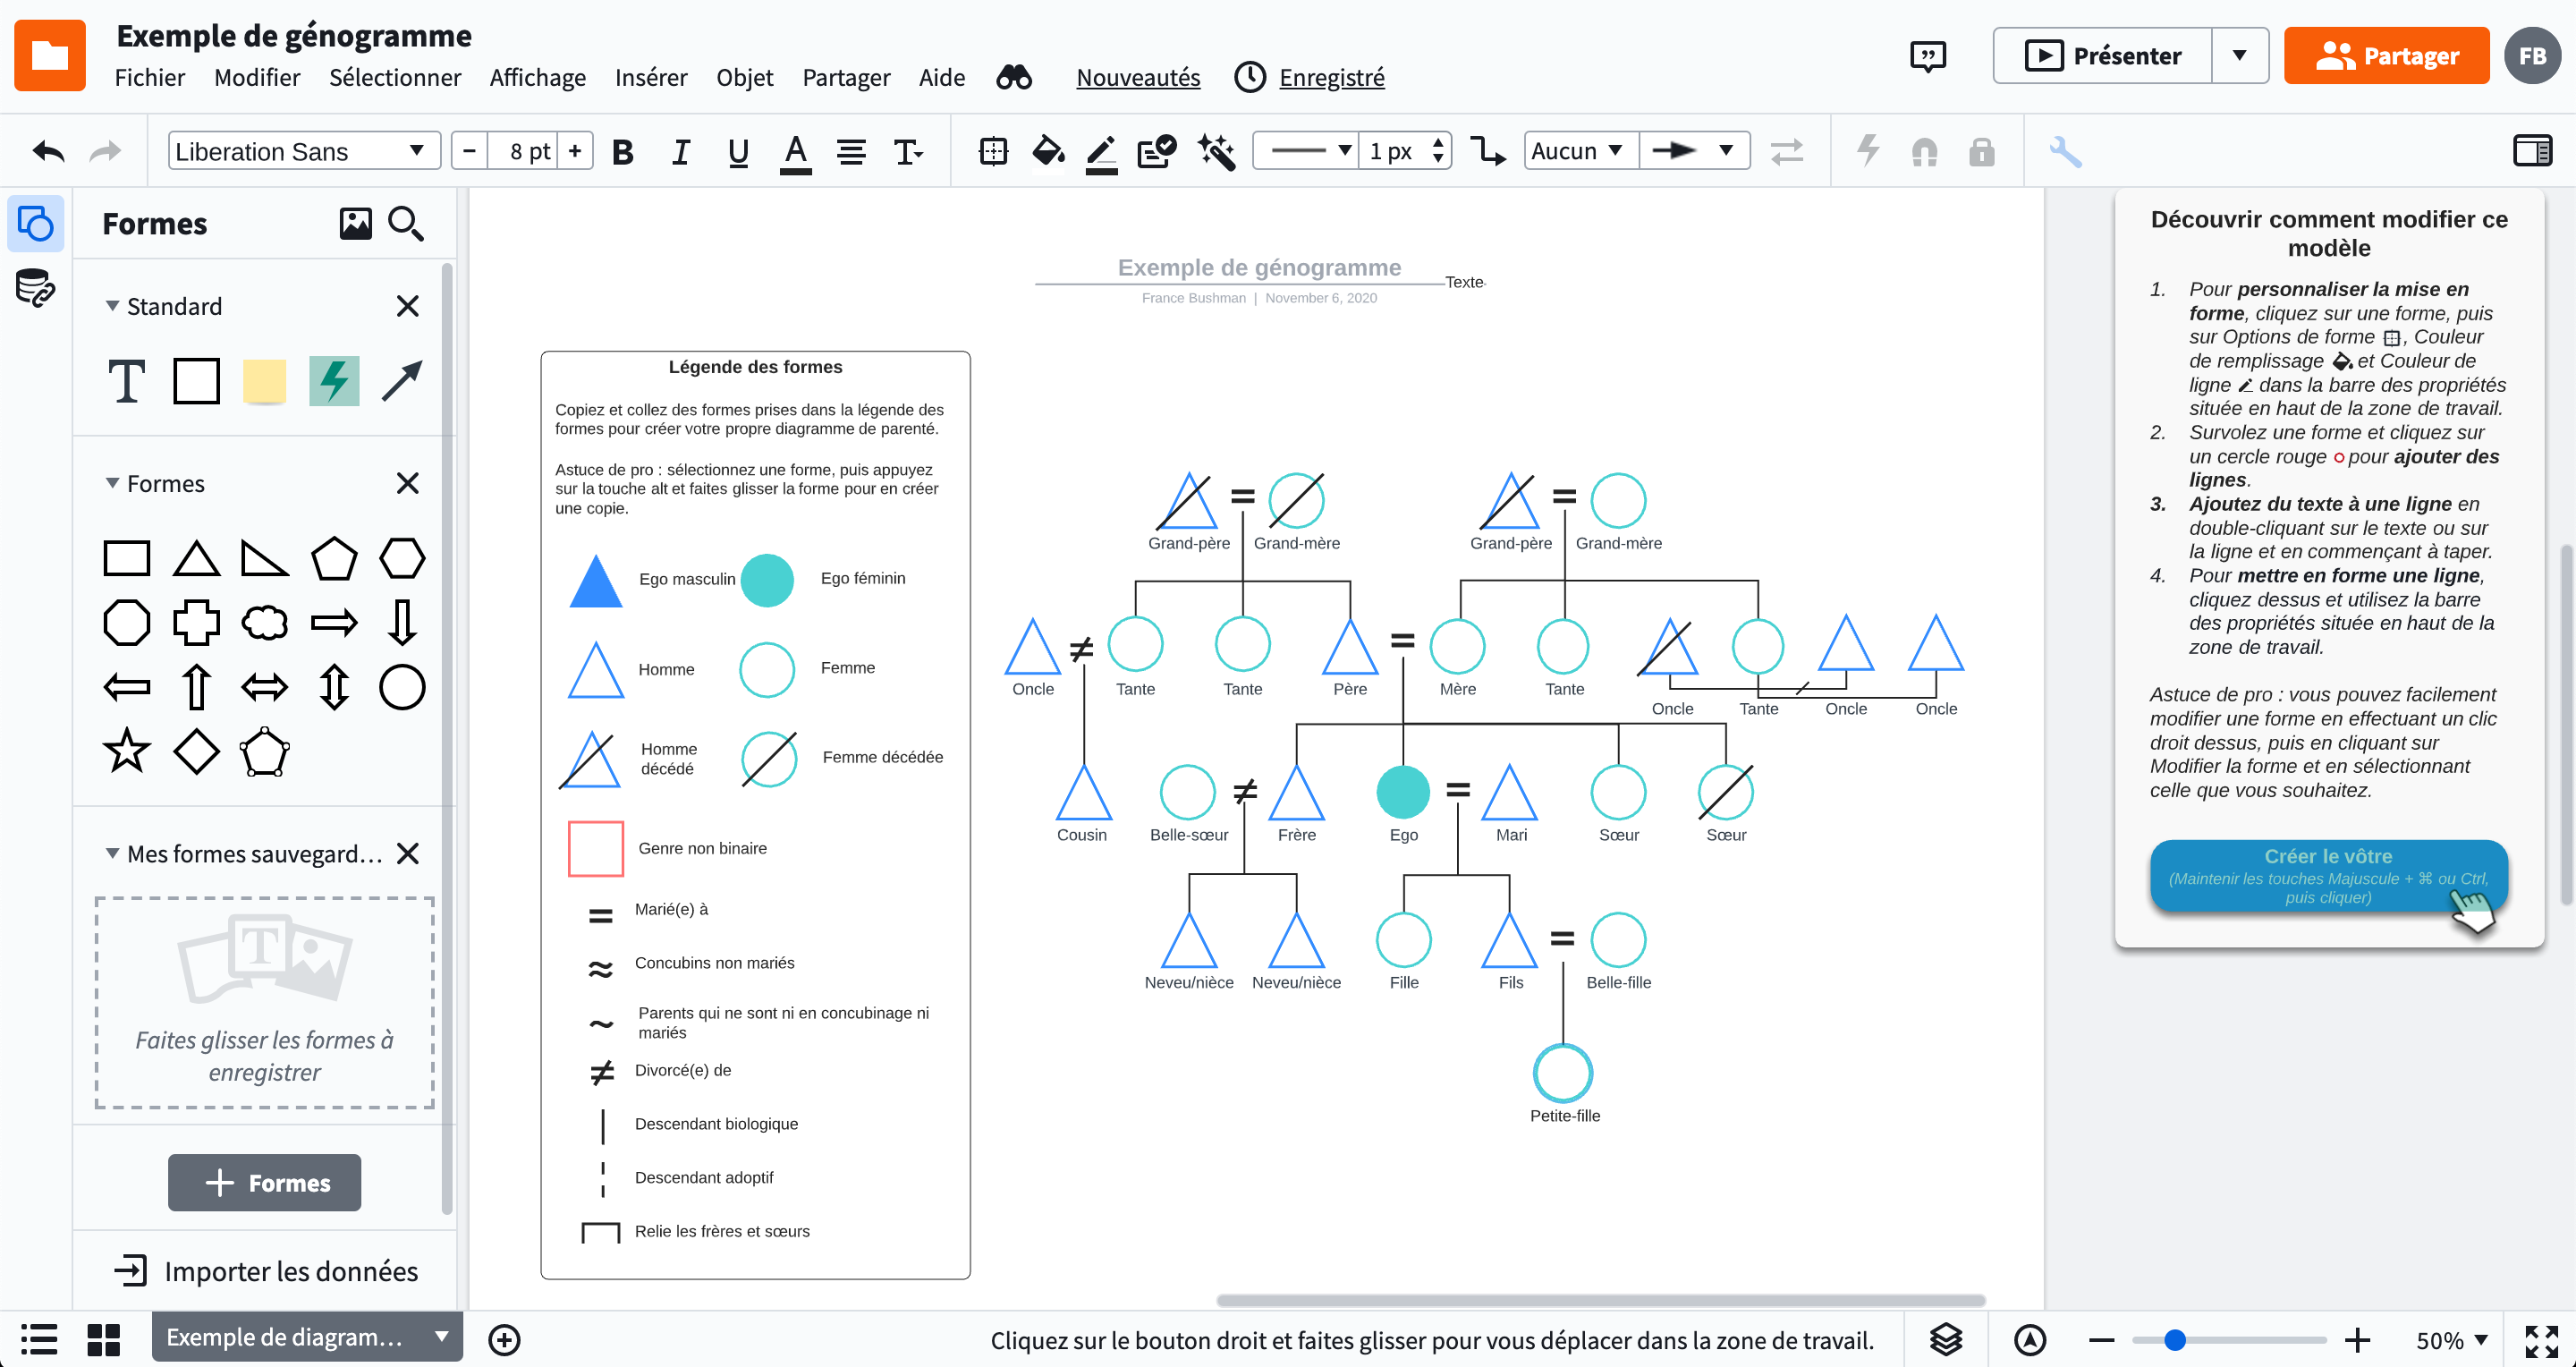
Task: Click the Nouveautés link
Action: coord(1137,77)
